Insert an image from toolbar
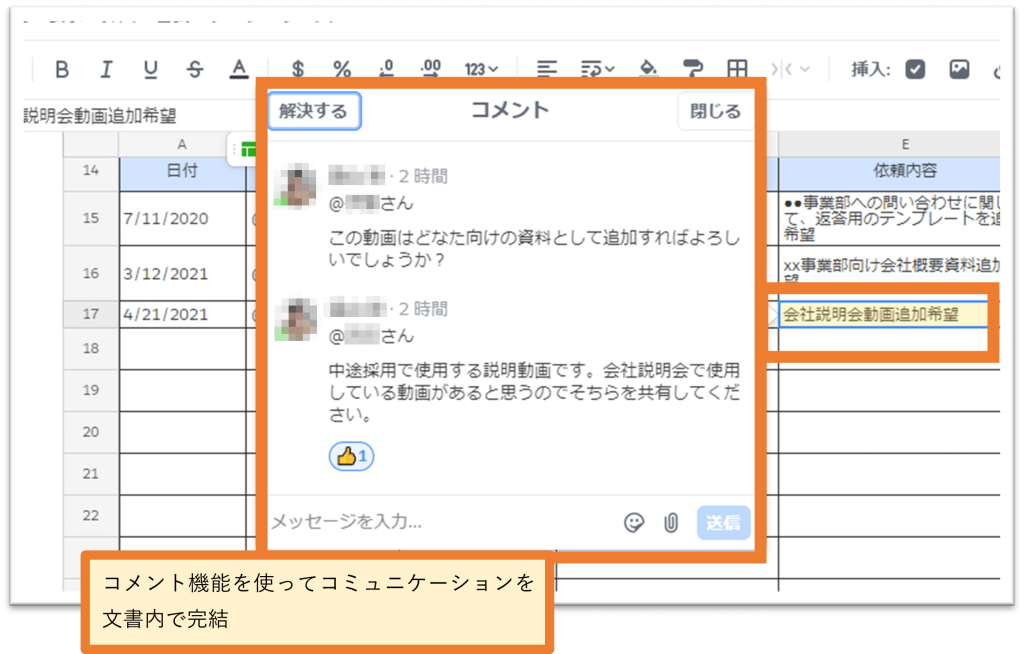Viewport: 1024px width, 654px height. pyautogui.click(x=959, y=69)
